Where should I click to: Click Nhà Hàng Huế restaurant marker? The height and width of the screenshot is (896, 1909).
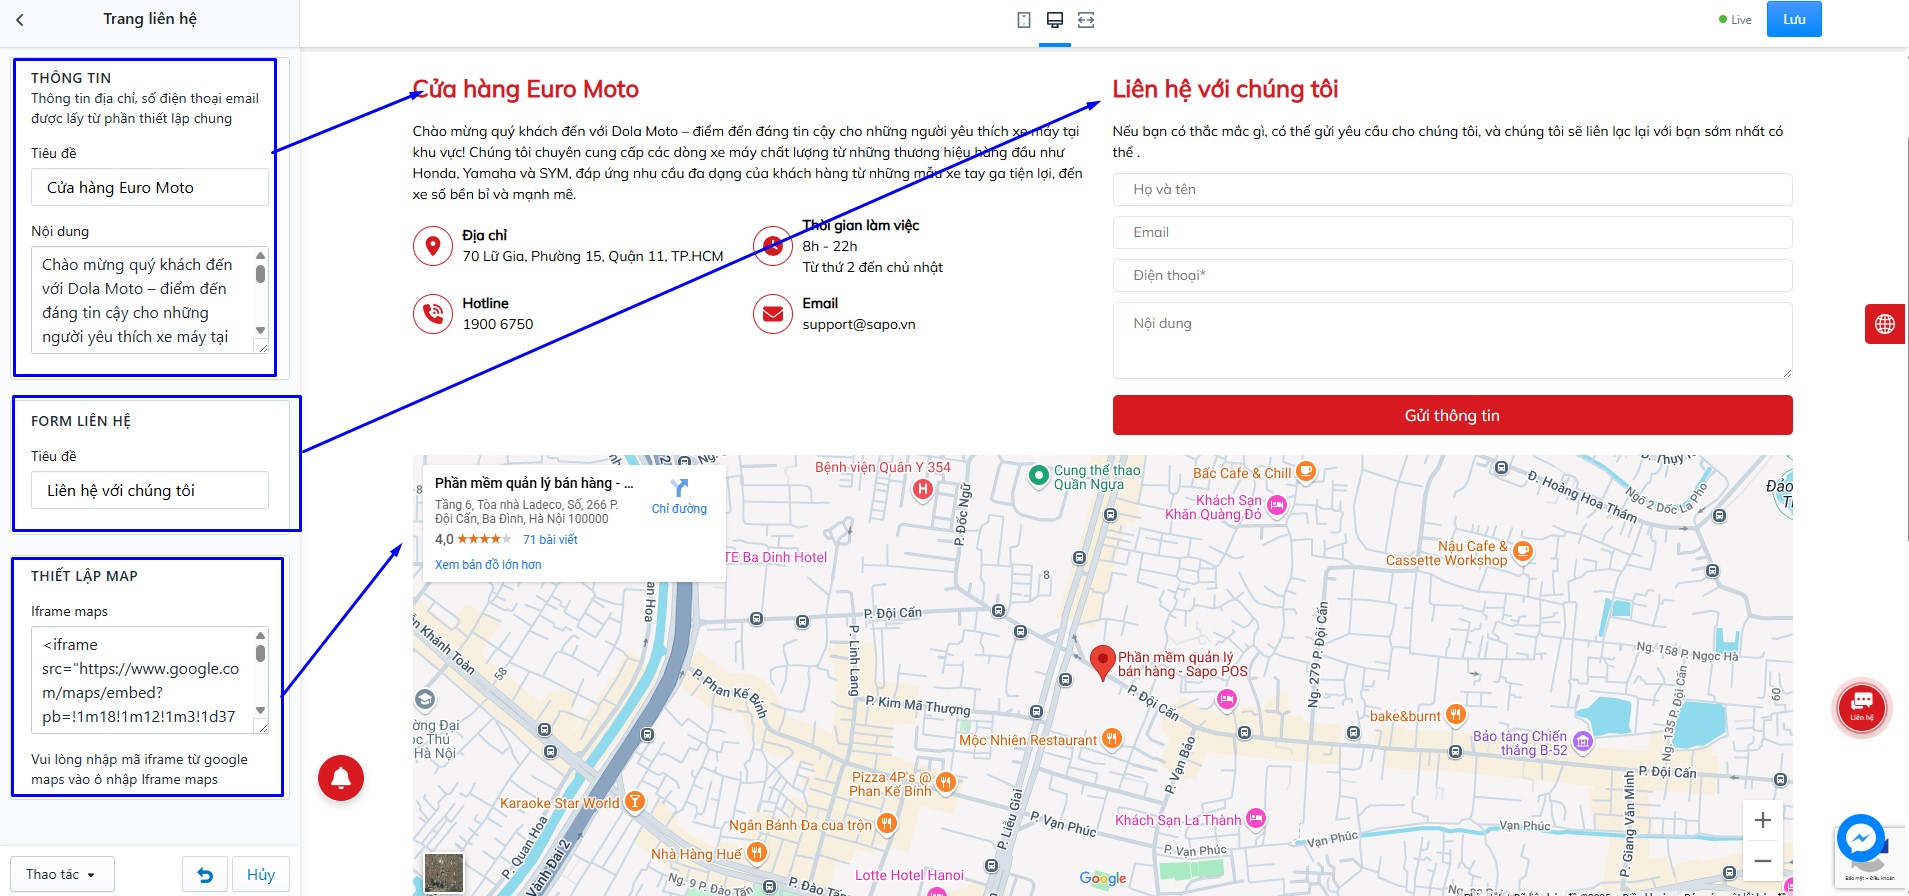pyautogui.click(x=757, y=852)
